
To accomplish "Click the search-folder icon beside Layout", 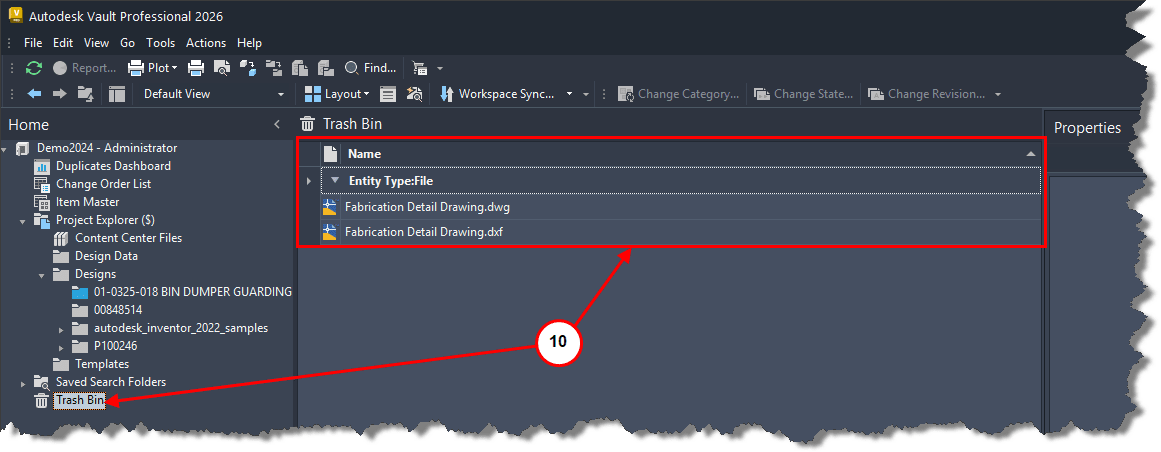I will coord(414,94).
